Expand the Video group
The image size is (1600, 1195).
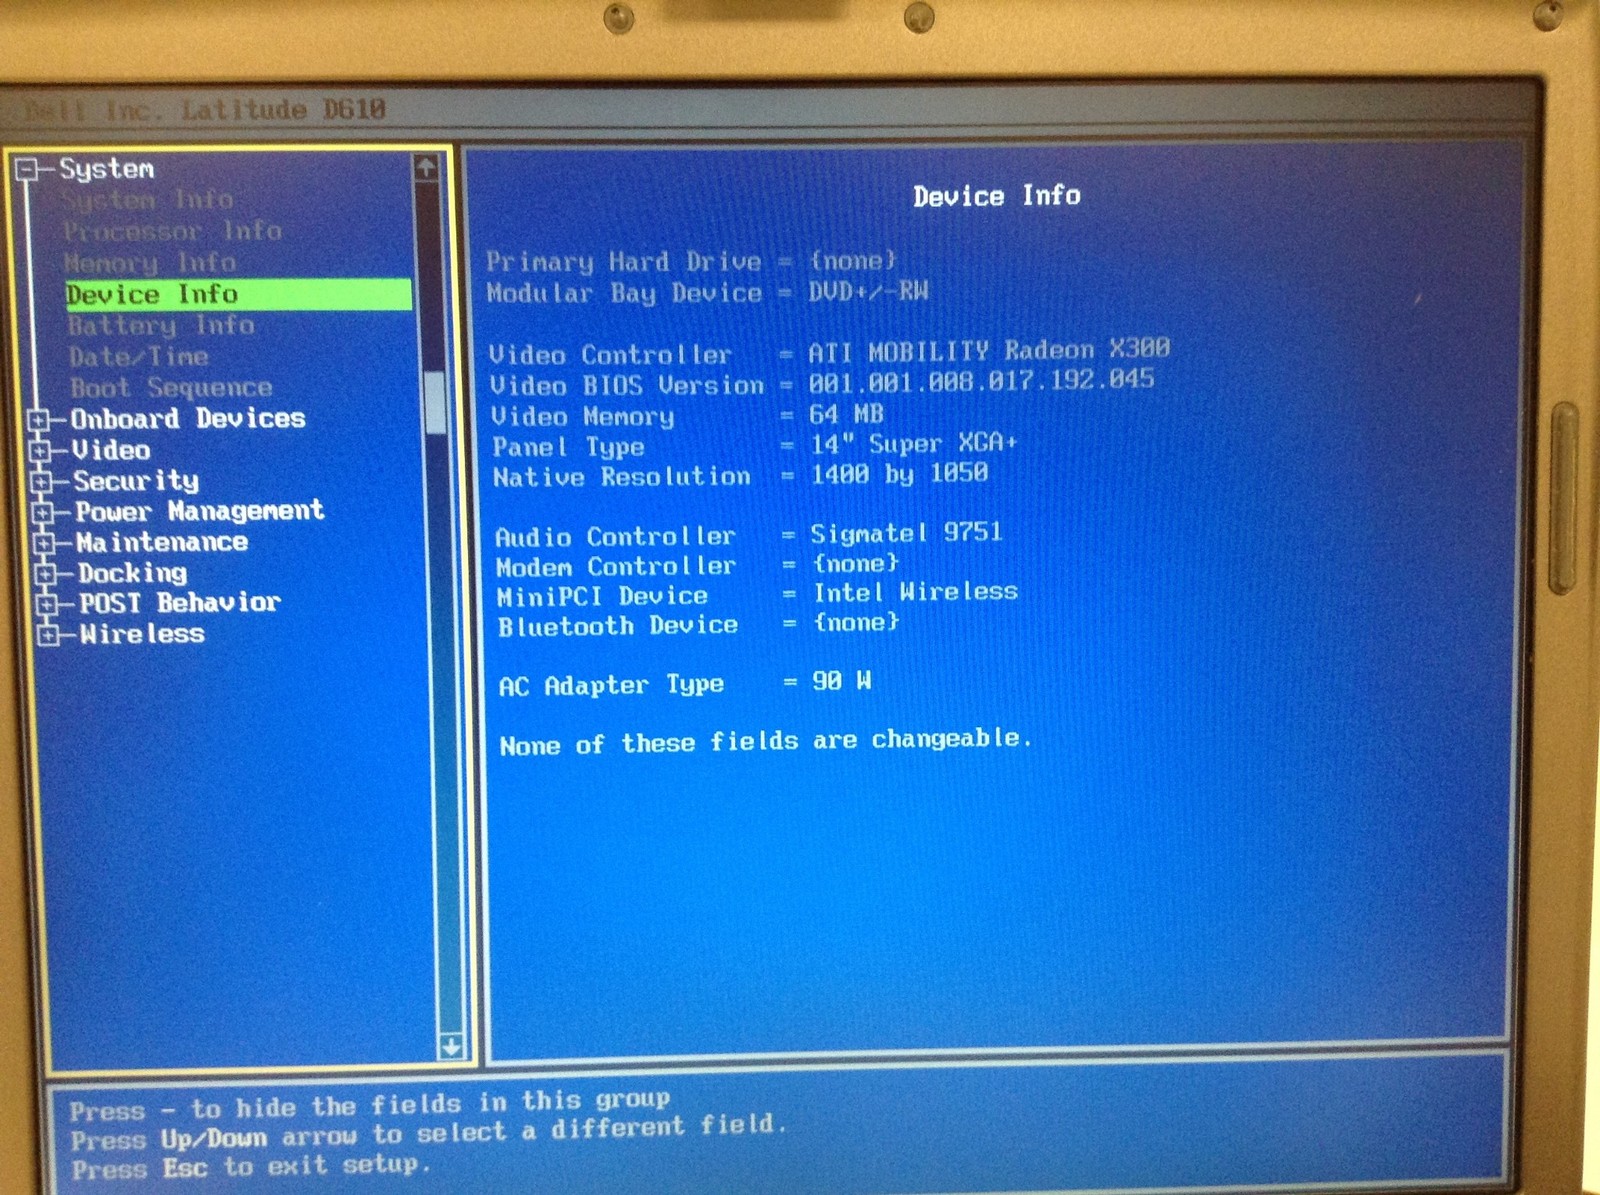coord(40,451)
